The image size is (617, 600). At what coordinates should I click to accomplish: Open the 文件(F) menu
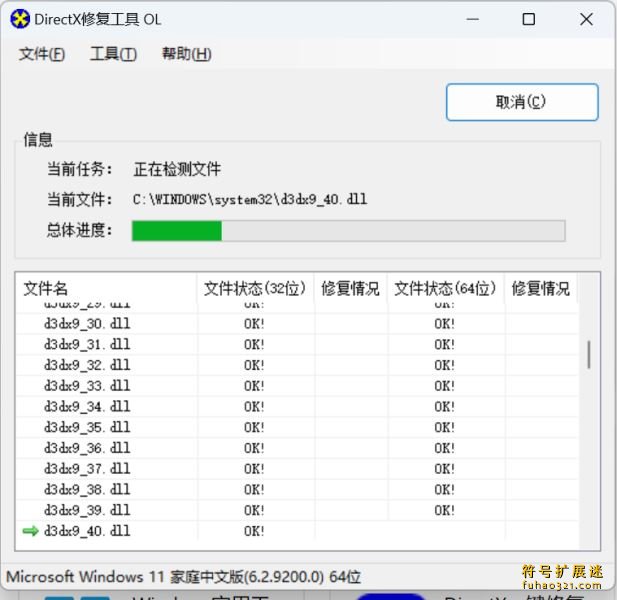(42, 54)
